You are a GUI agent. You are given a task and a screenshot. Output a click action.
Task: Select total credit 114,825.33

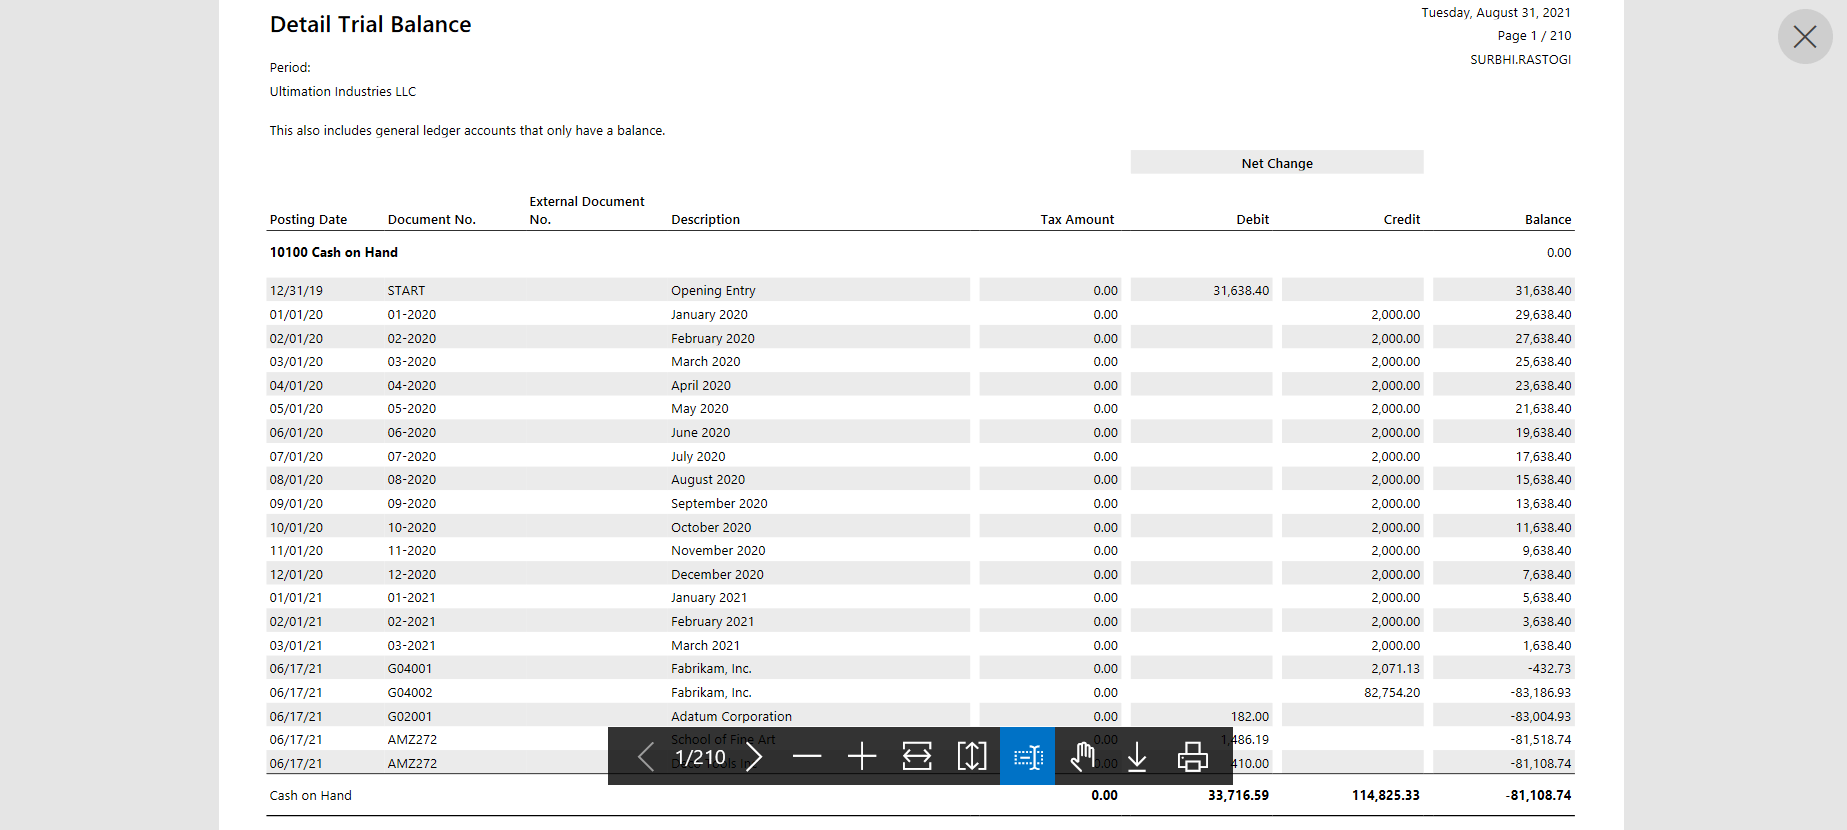(1386, 796)
